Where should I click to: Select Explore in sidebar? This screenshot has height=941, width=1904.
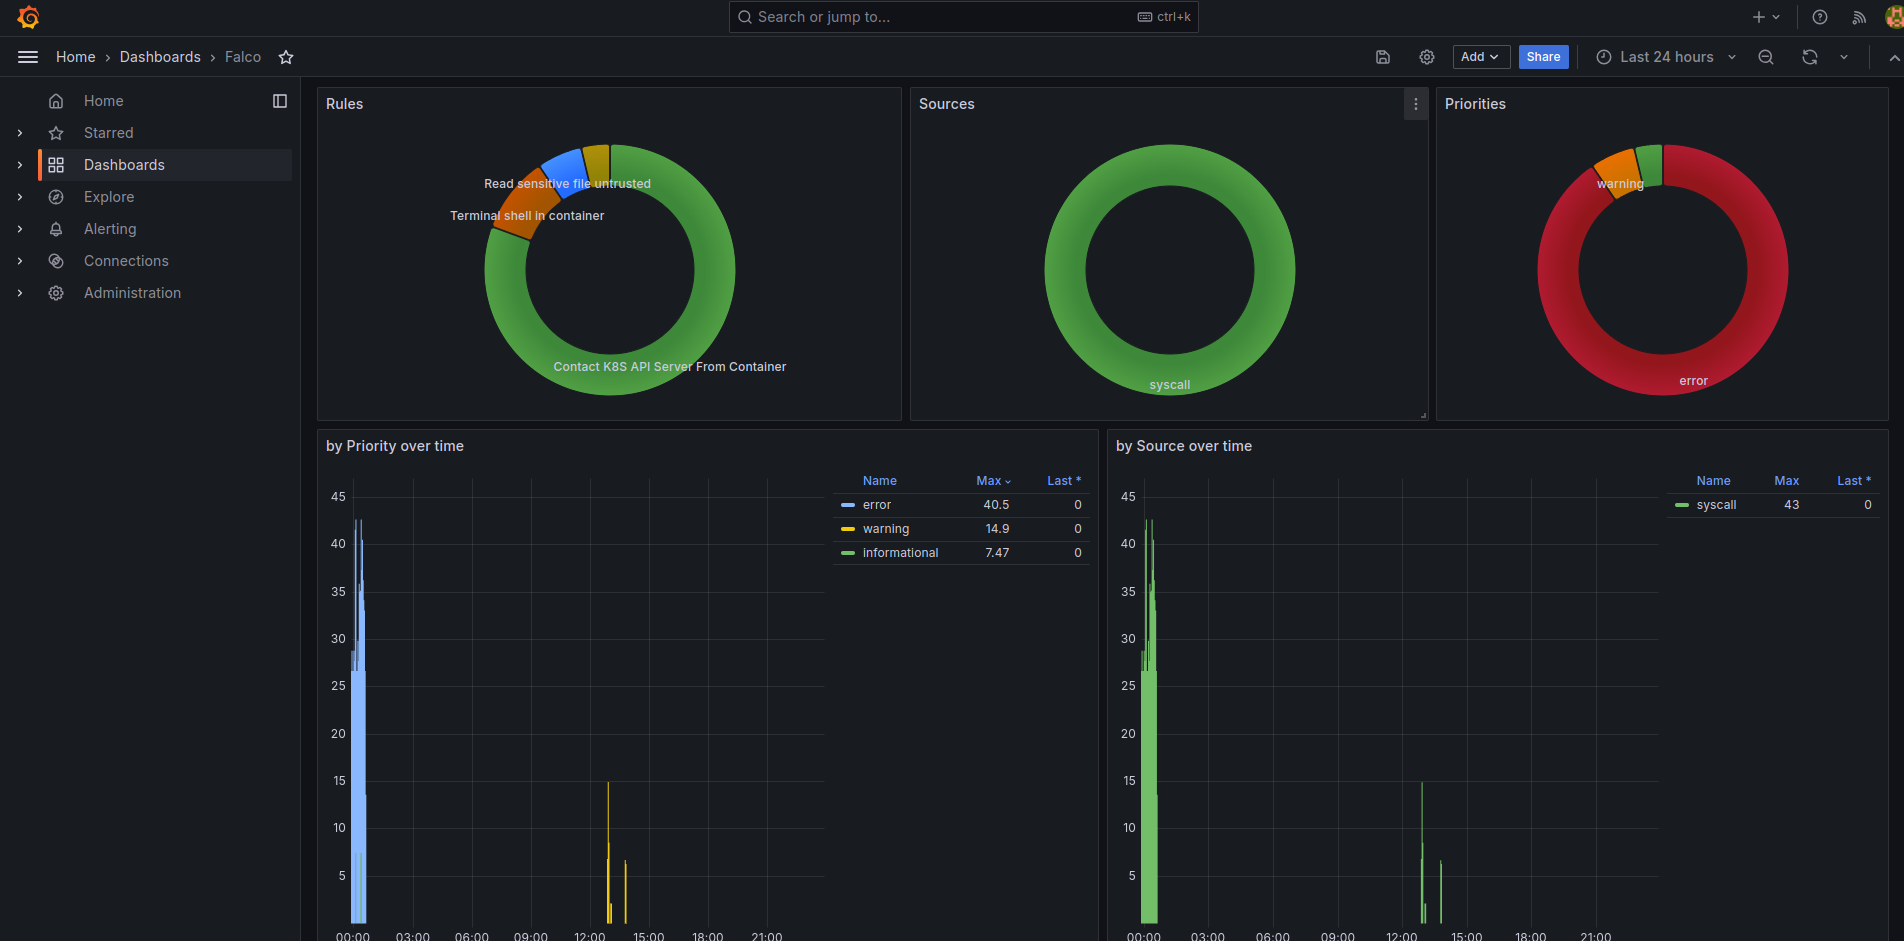tap(109, 197)
